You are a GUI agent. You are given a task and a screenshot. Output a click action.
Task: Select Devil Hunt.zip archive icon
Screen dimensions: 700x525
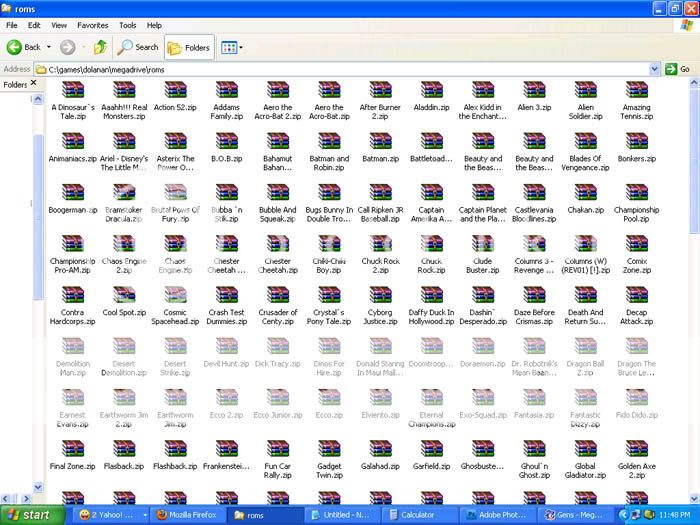click(227, 346)
